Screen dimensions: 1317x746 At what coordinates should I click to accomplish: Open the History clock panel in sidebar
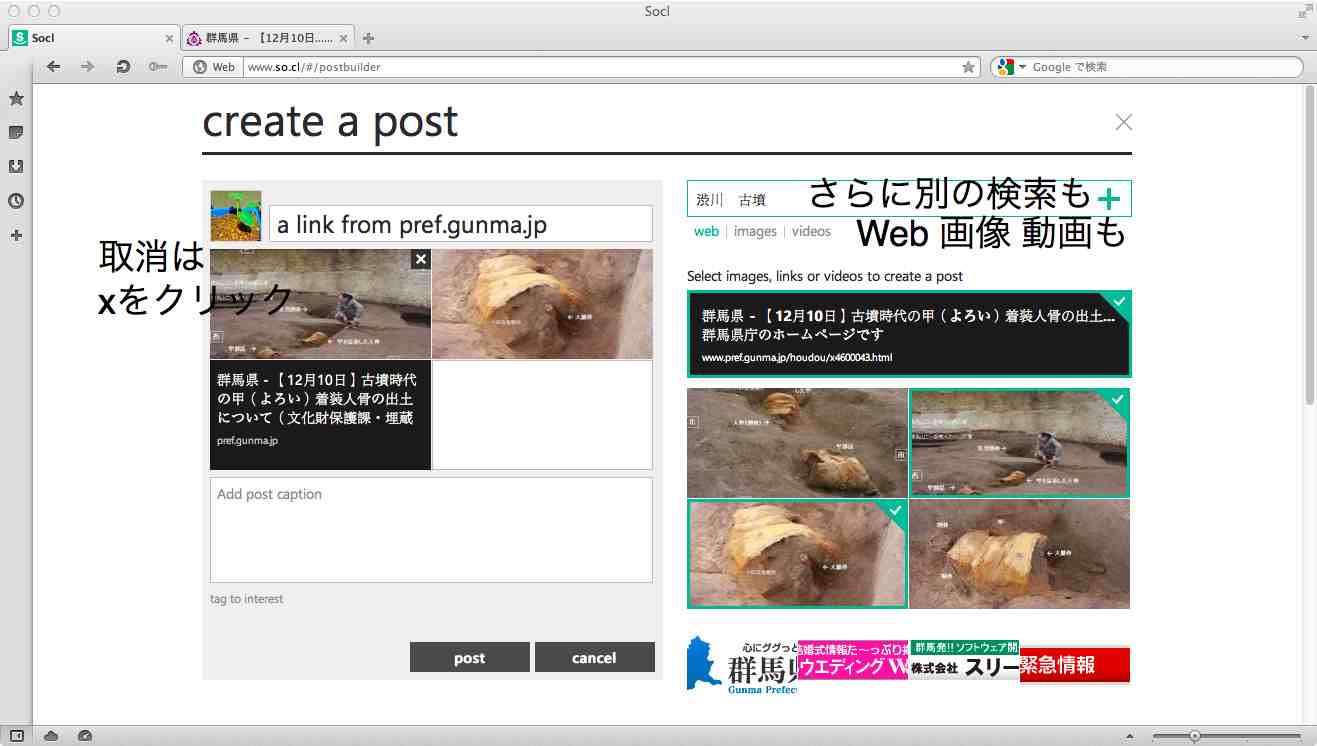[16, 201]
